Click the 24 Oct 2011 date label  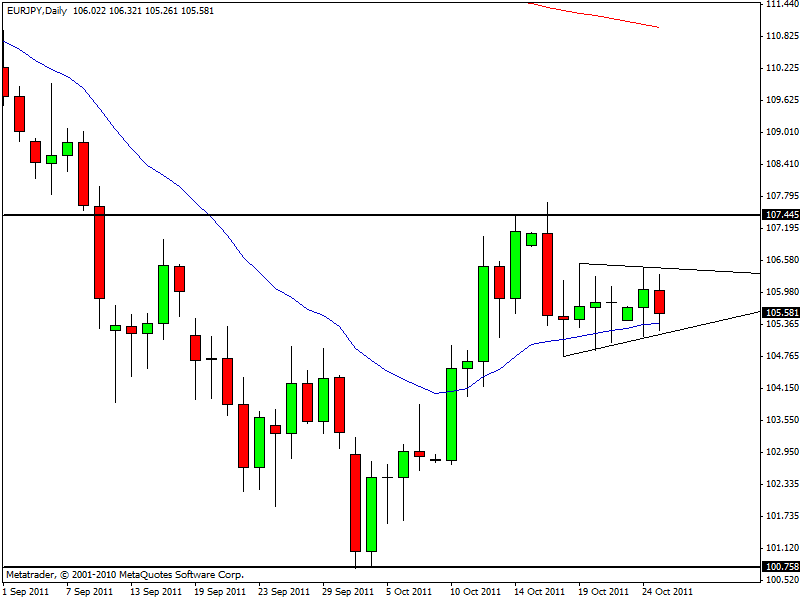click(667, 591)
